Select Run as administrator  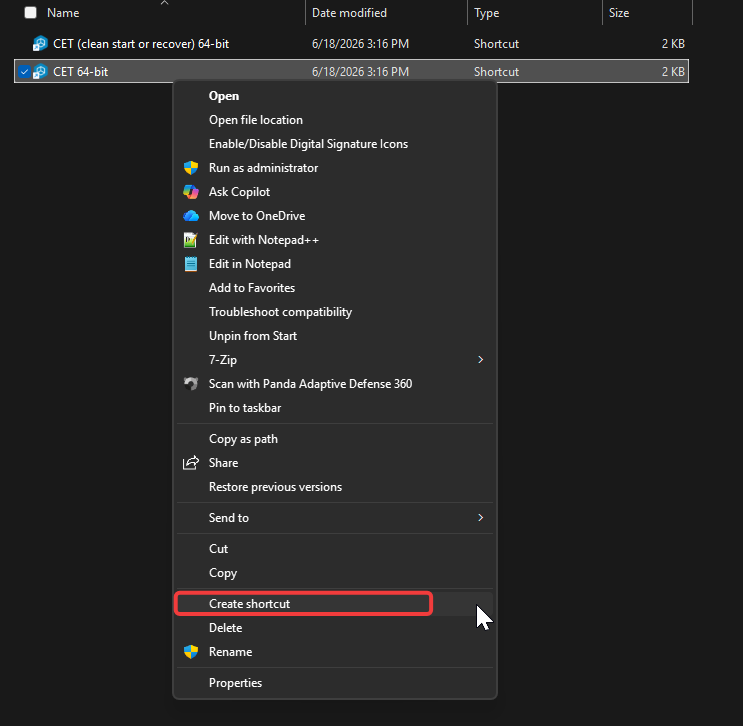(x=263, y=168)
